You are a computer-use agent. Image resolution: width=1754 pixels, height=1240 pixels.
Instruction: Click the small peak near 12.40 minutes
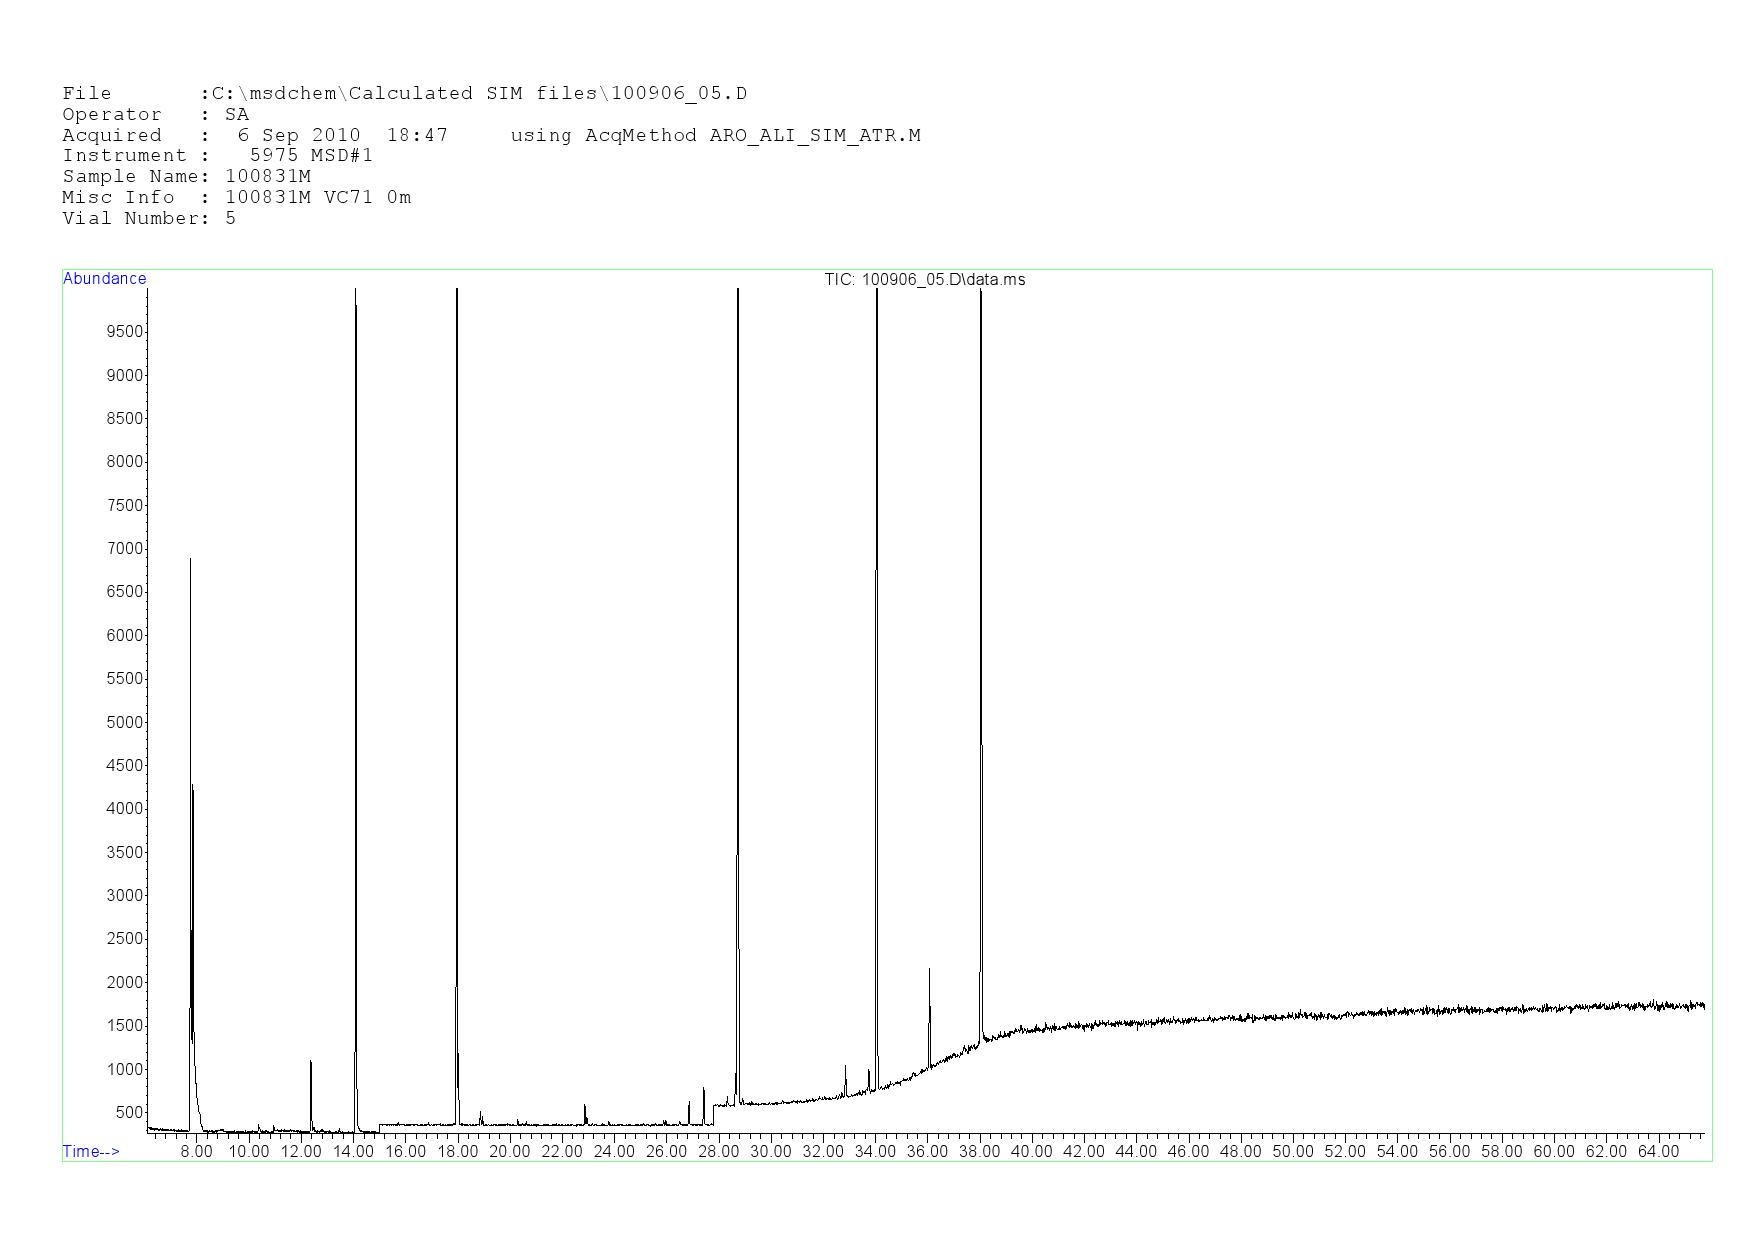(x=311, y=1090)
